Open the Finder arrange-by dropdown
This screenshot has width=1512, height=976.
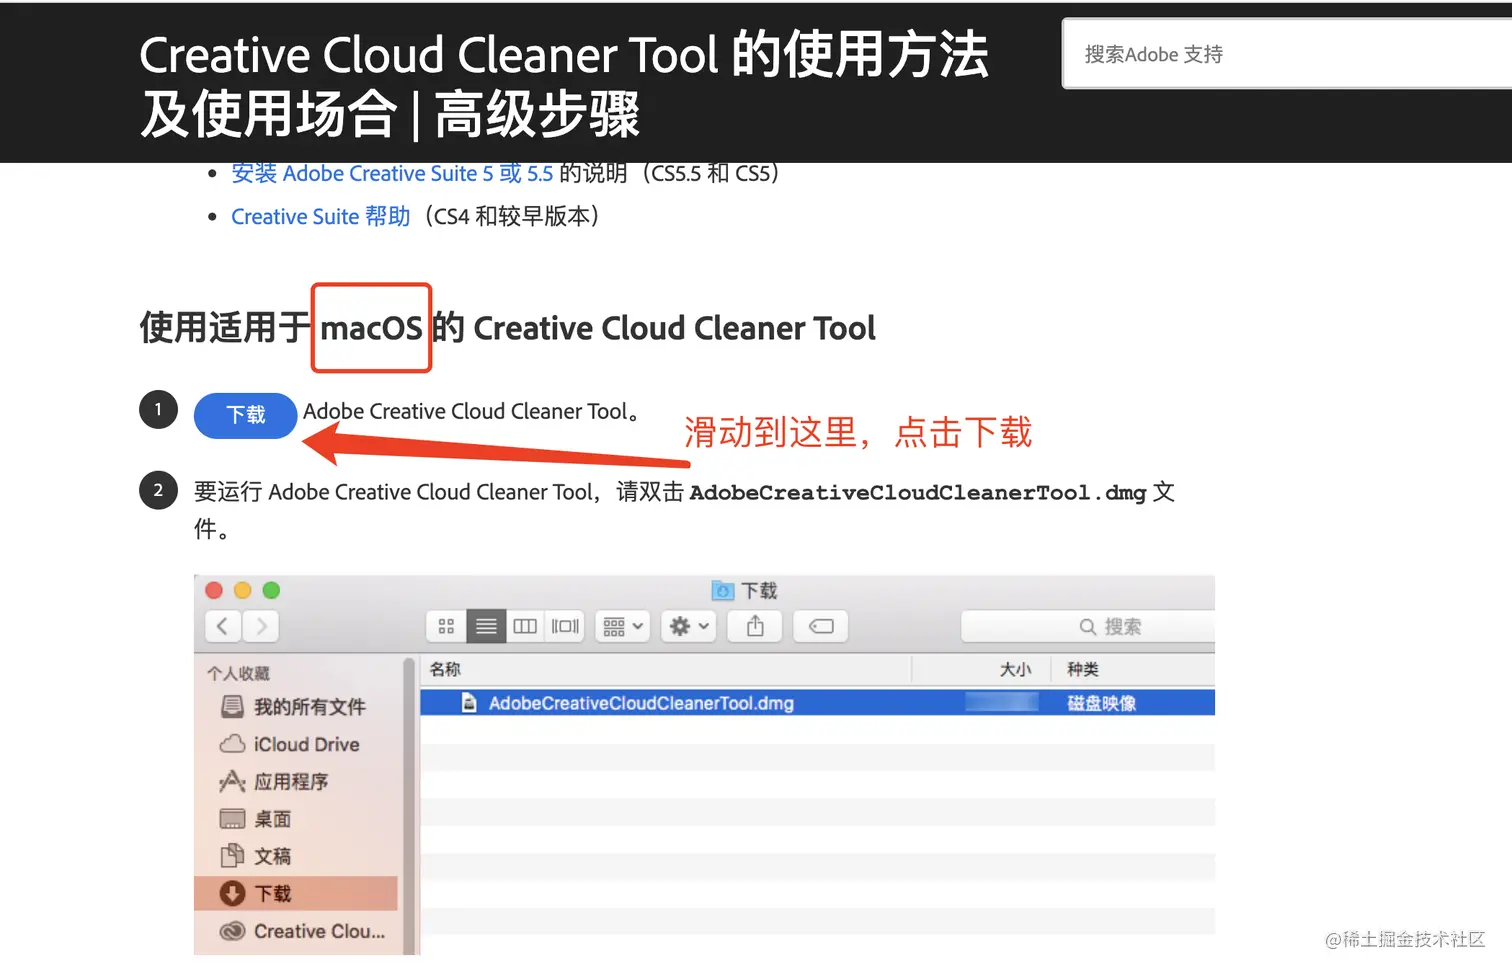[623, 626]
